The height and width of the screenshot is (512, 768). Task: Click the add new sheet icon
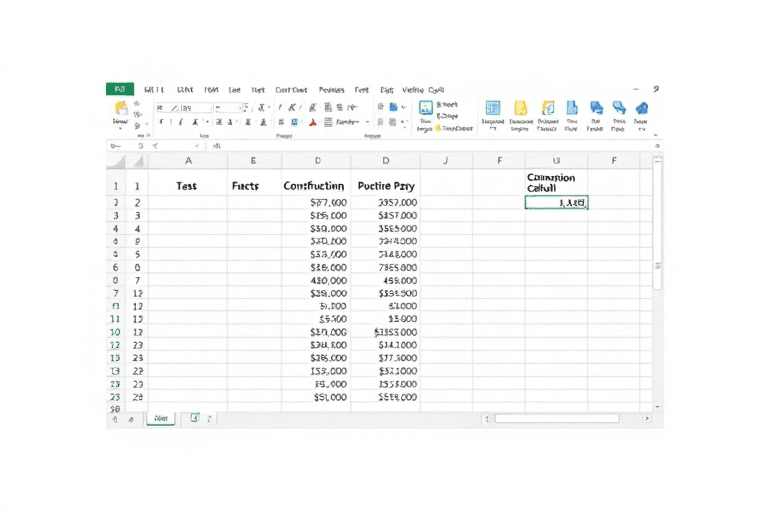(x=194, y=418)
